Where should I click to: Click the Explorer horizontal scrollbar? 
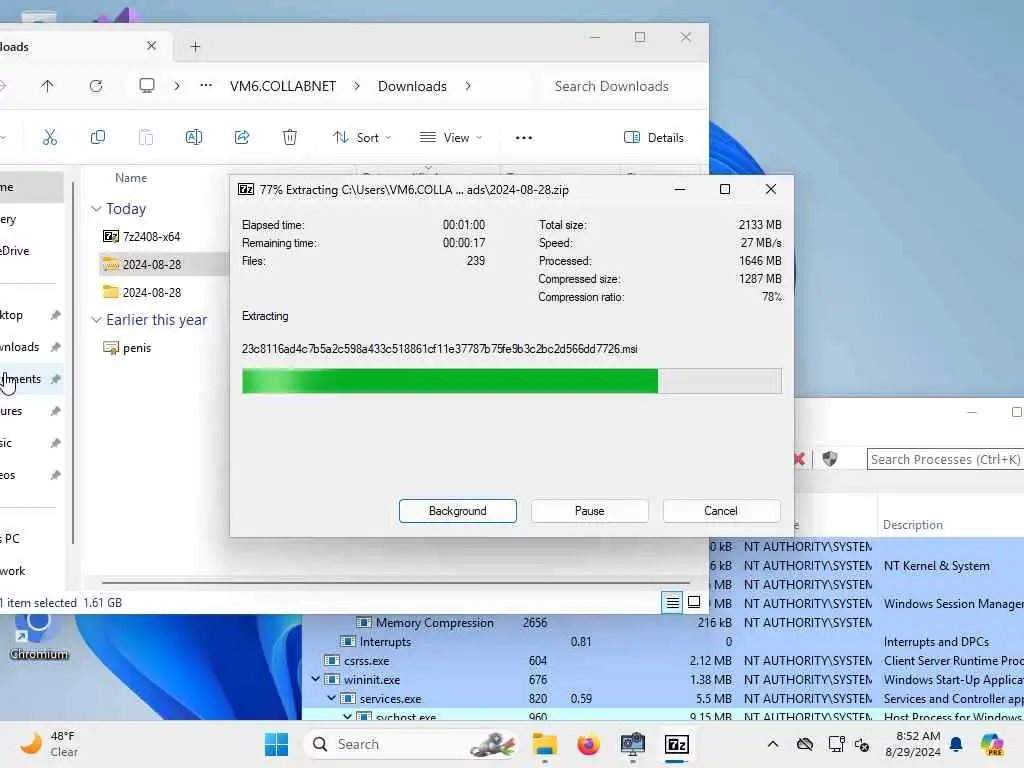pyautogui.click(x=396, y=582)
